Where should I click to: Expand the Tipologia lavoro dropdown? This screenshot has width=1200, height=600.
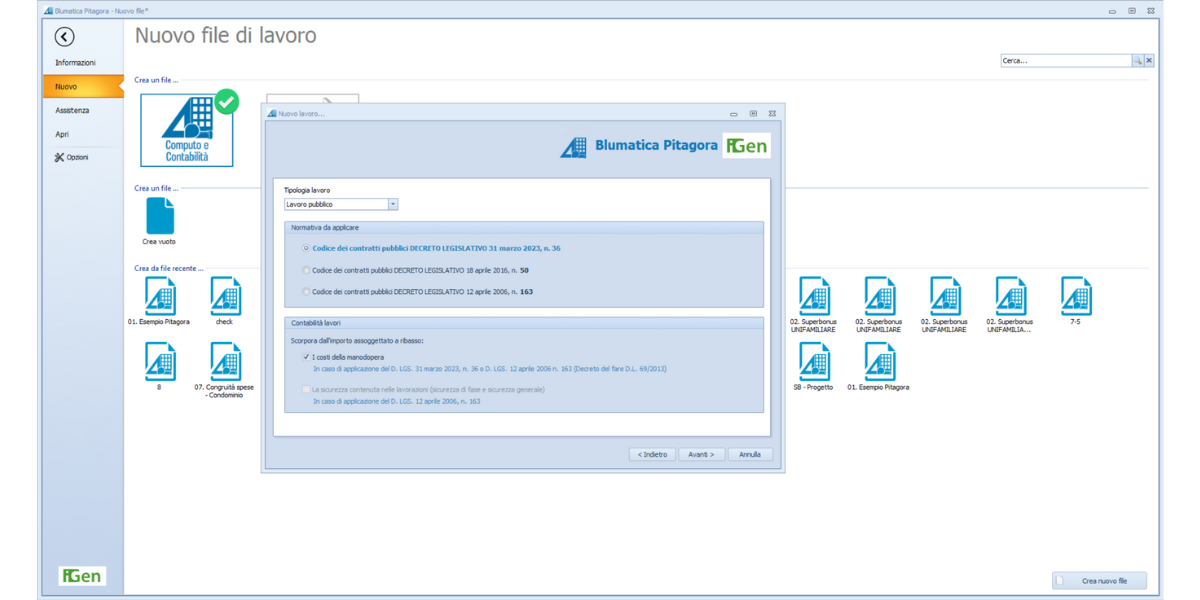tap(392, 204)
